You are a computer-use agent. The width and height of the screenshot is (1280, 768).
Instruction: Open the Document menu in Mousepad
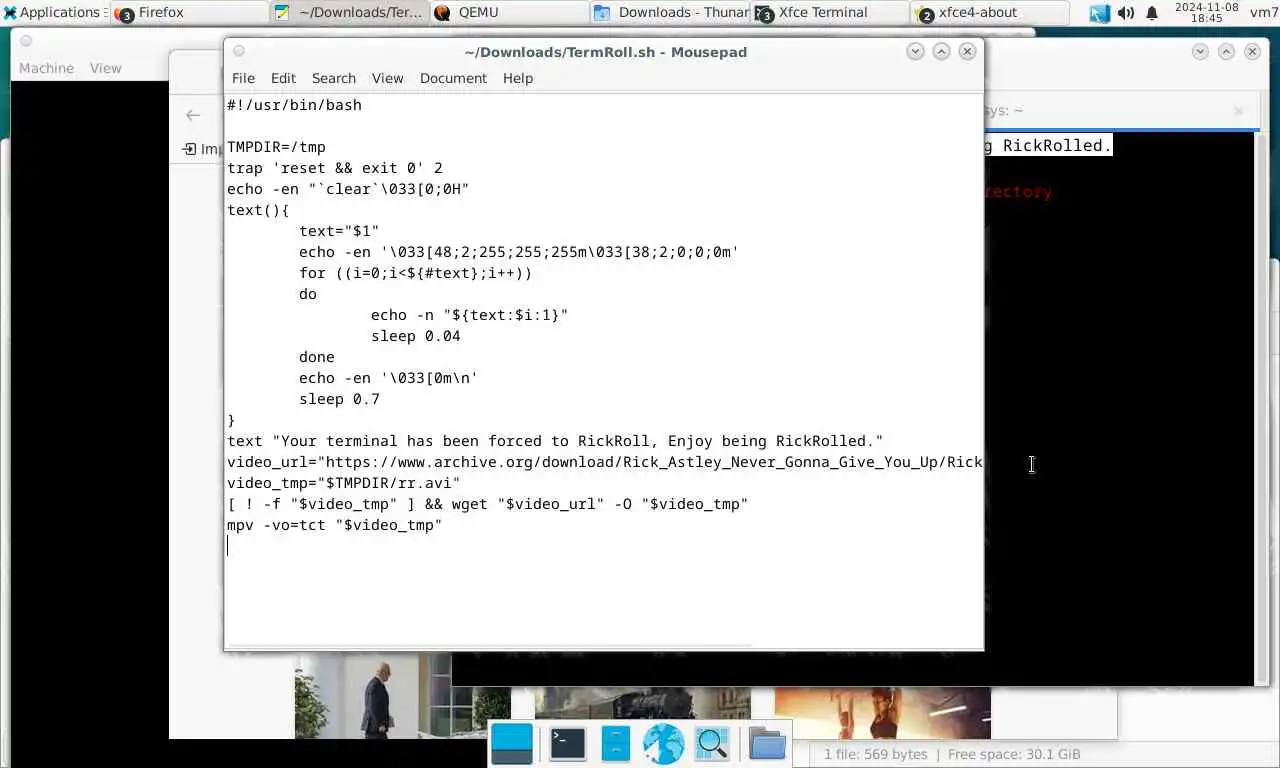[x=453, y=78]
